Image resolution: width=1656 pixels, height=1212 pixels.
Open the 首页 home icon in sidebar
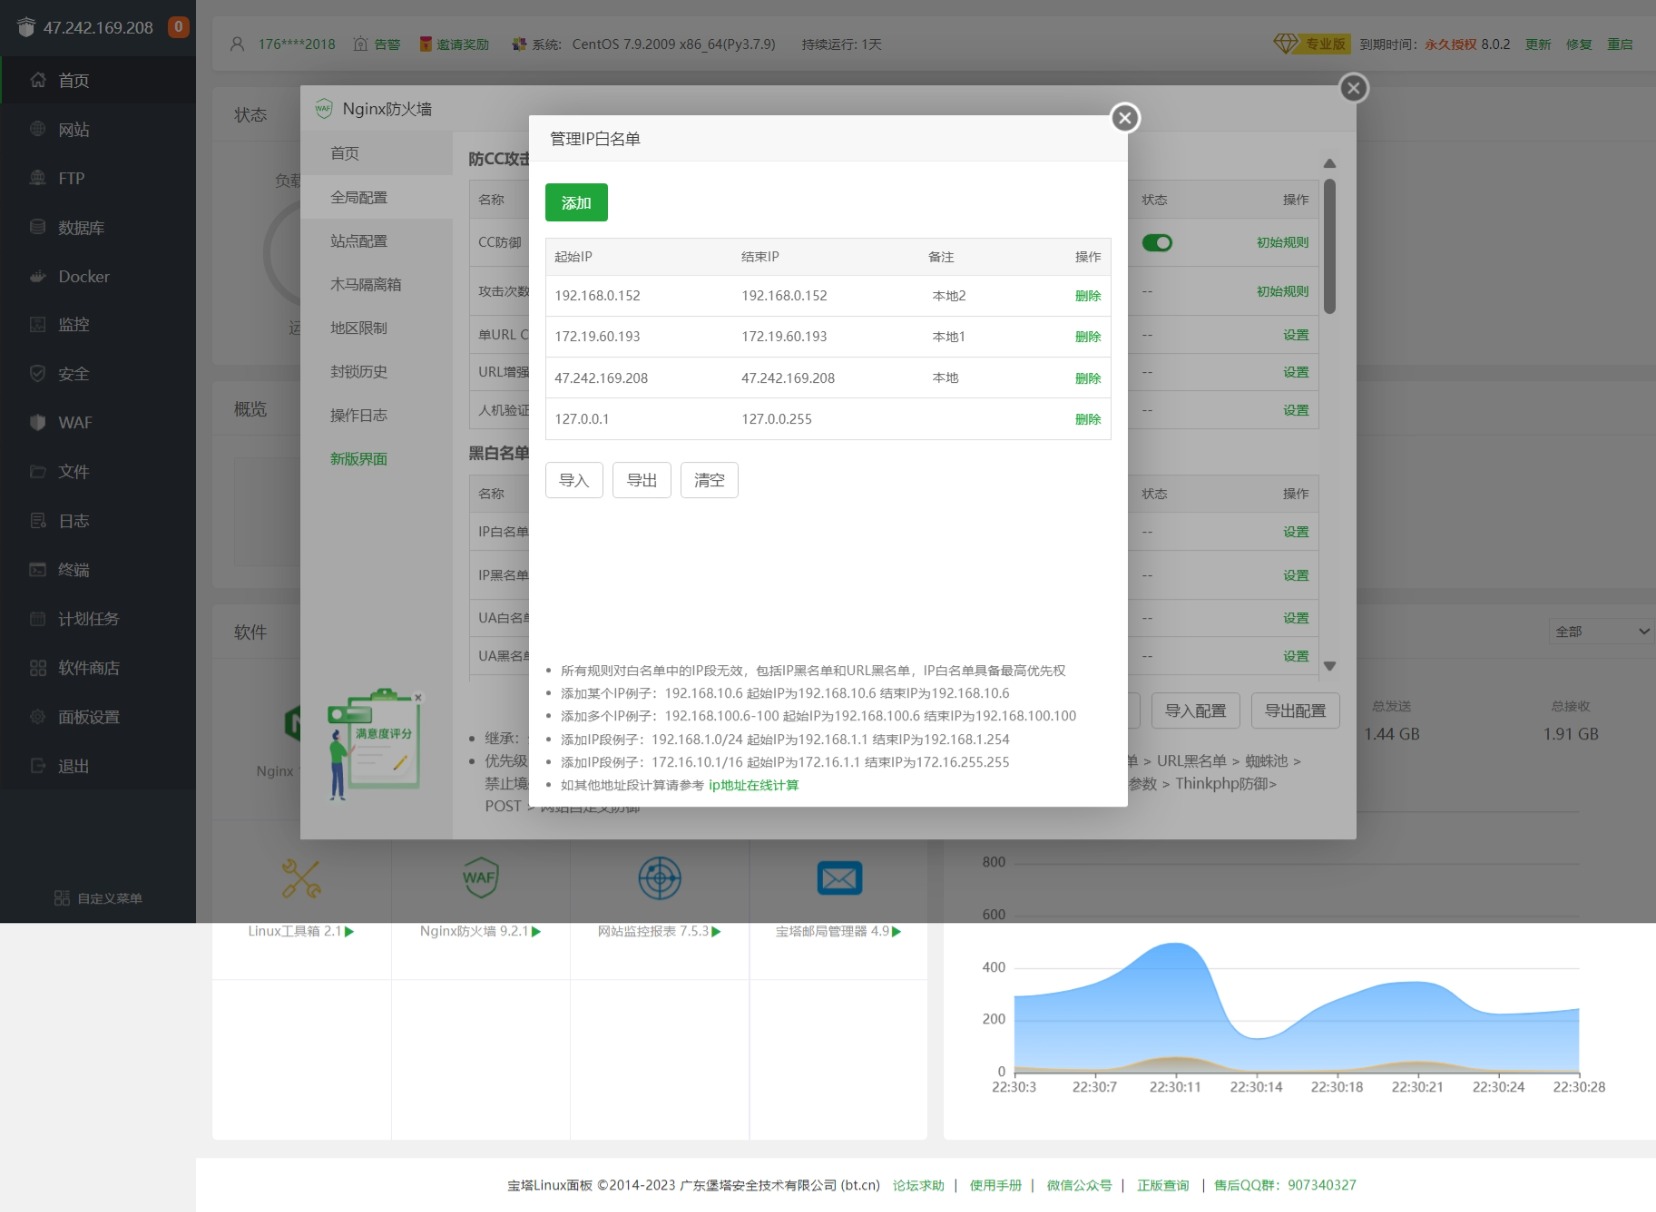pos(38,80)
